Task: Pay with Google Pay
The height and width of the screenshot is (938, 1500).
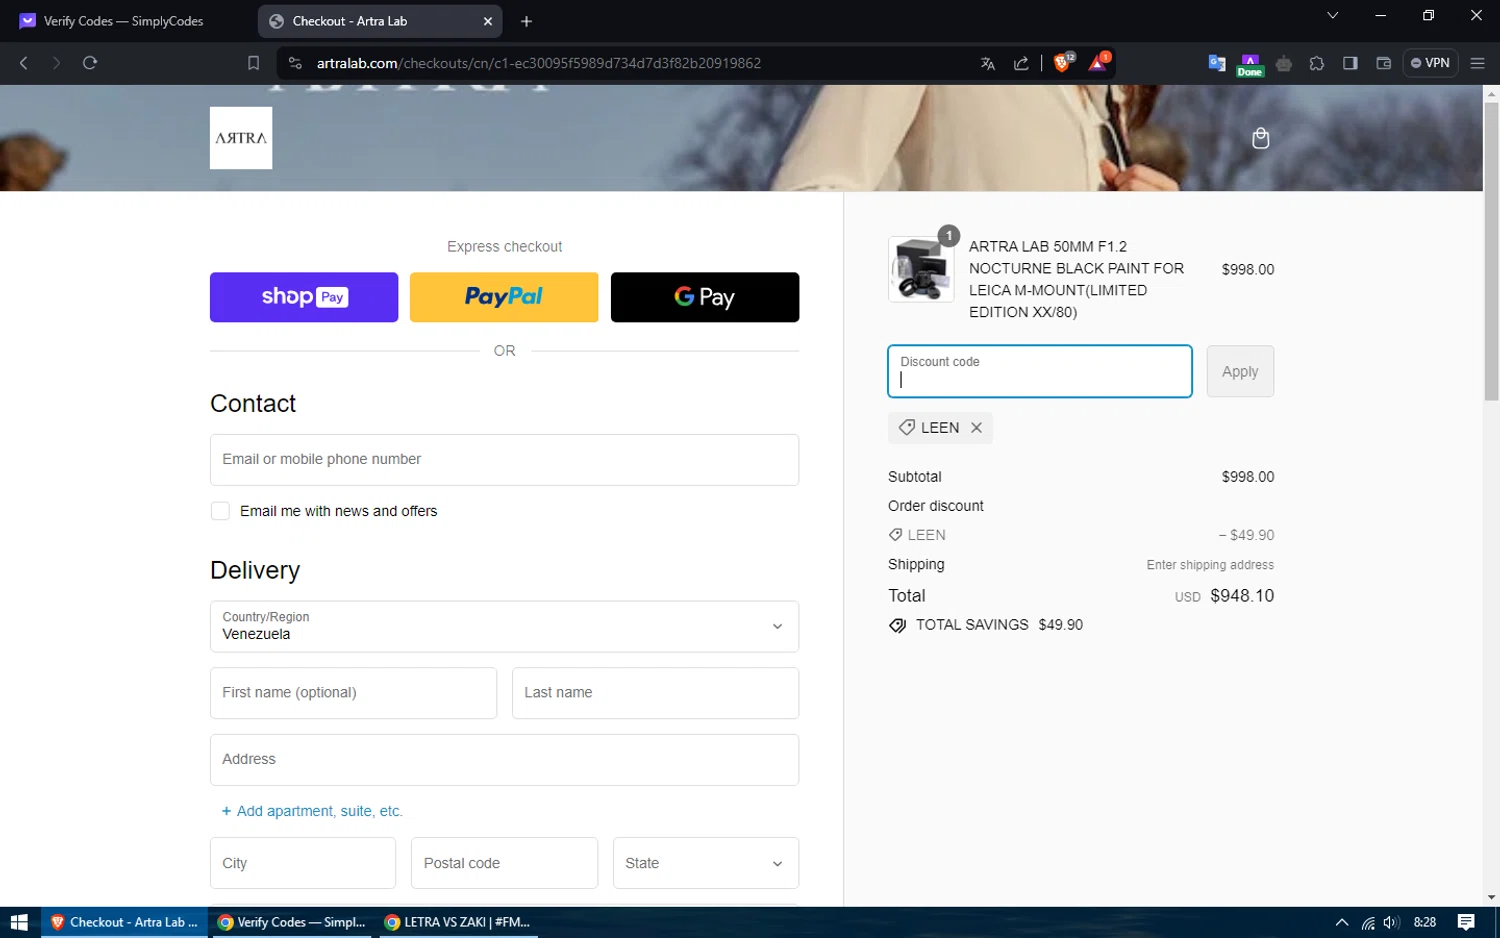Action: click(705, 297)
